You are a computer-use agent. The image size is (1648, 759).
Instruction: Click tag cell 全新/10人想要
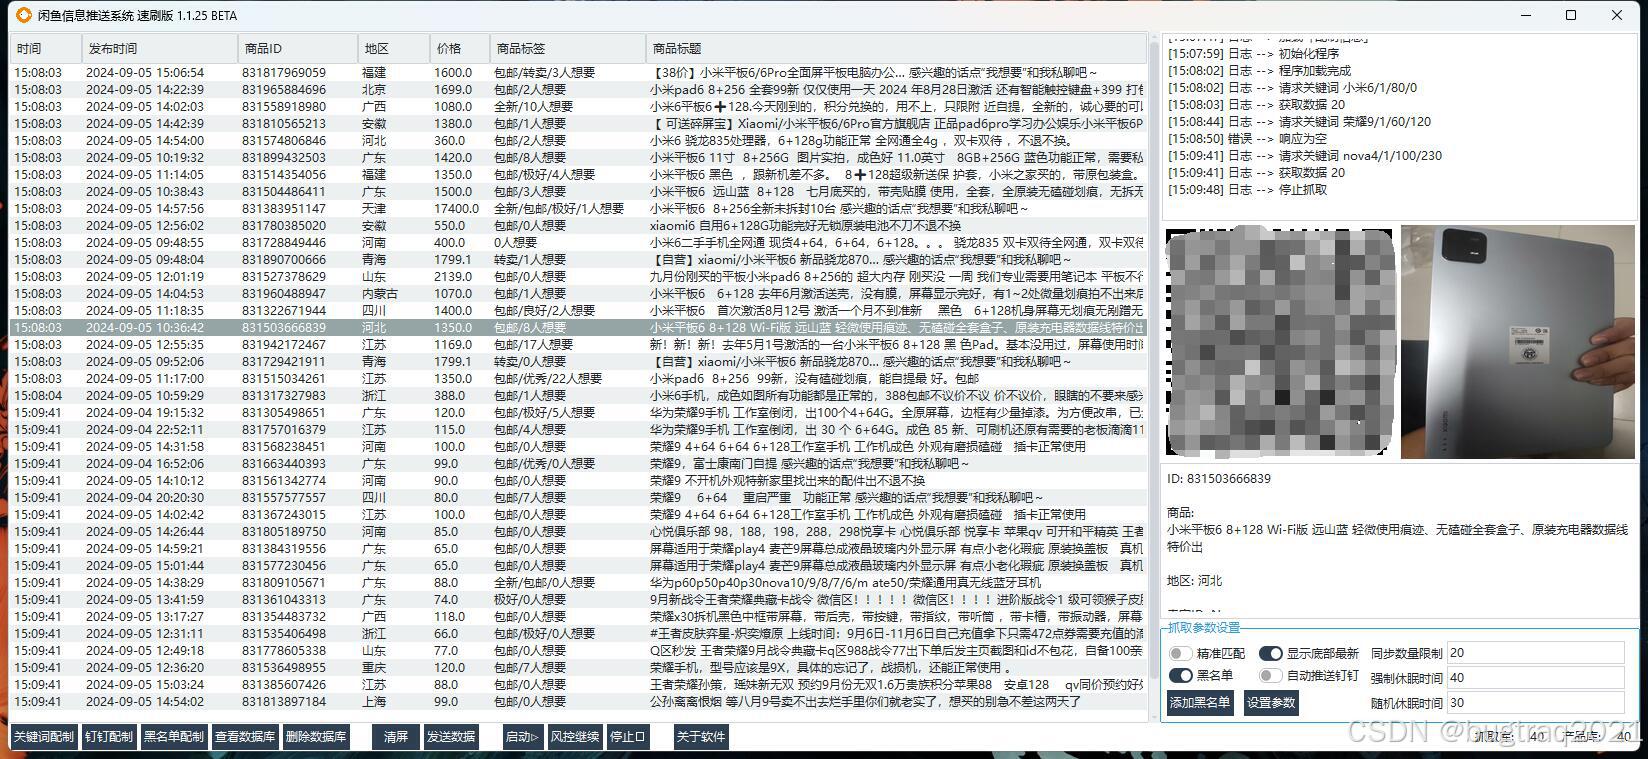pyautogui.click(x=533, y=107)
